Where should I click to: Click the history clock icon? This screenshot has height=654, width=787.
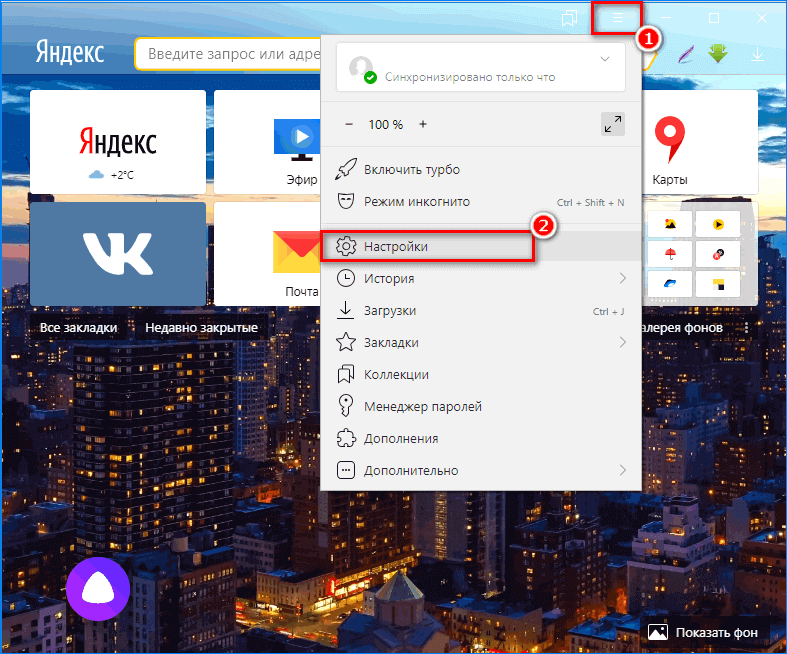pos(346,278)
